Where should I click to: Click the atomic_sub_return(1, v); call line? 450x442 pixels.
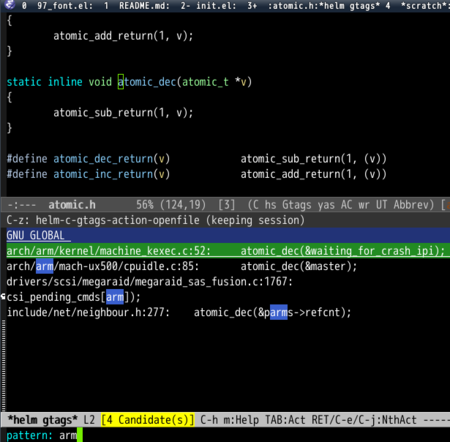123,113
